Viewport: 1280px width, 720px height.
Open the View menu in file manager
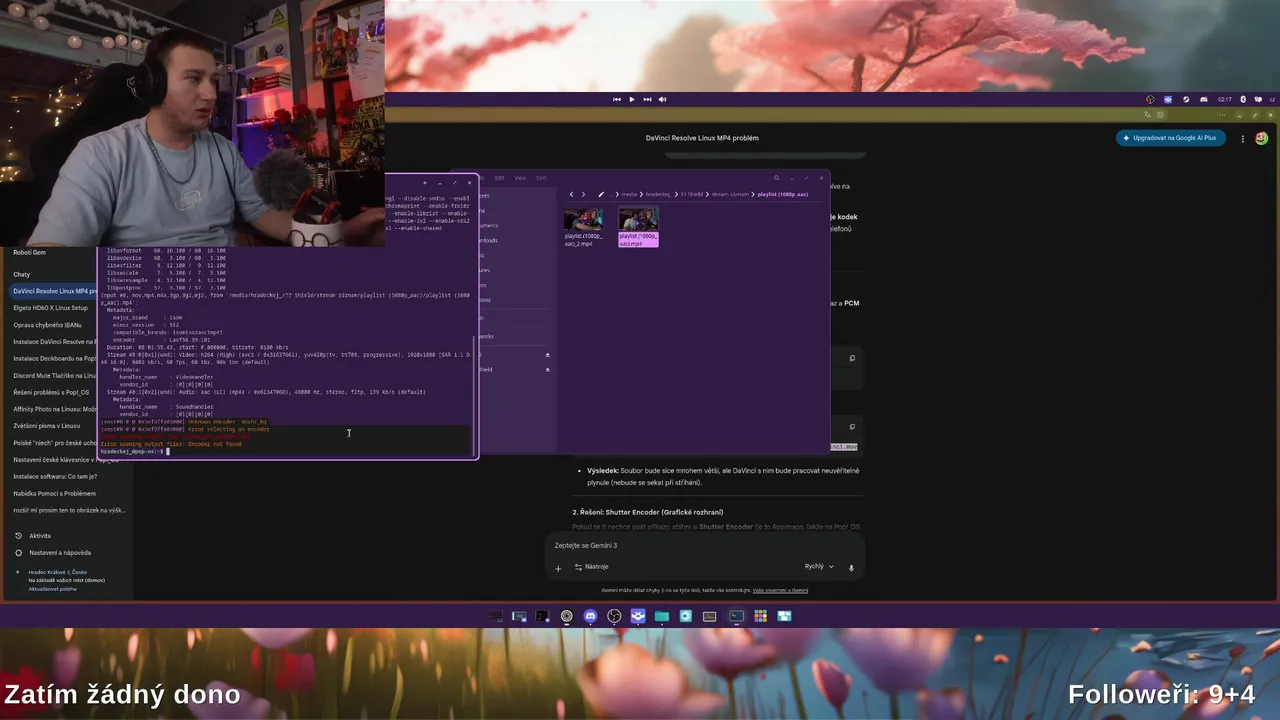click(x=520, y=178)
